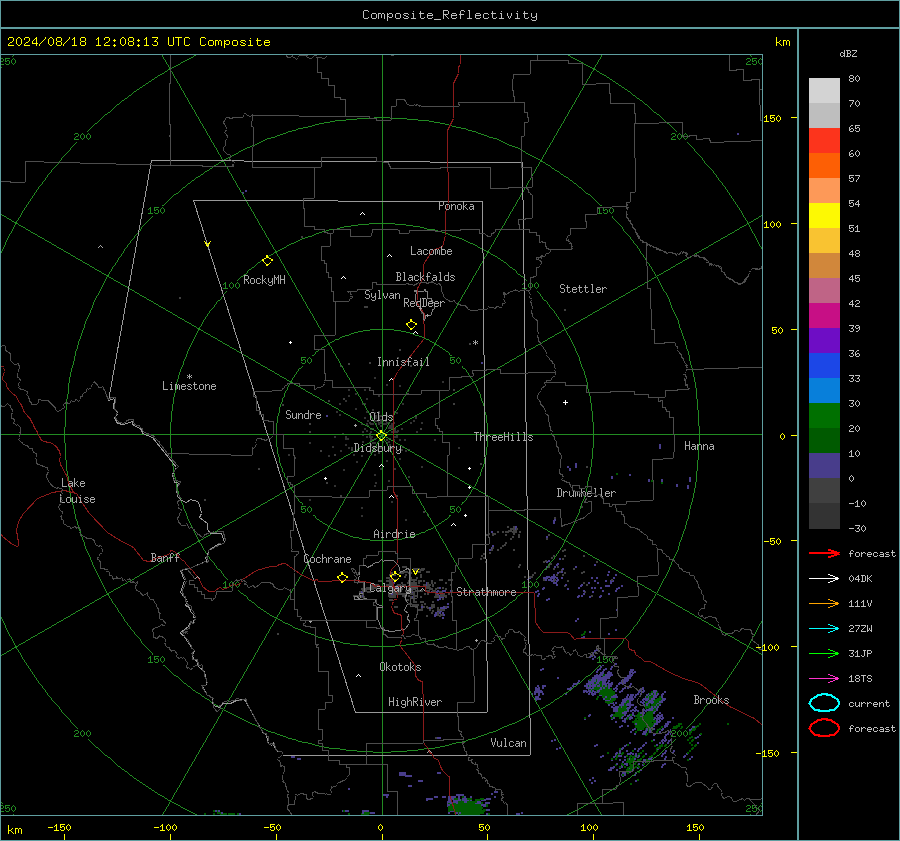
Task: Select the Vulcan label
Action: pos(508,743)
